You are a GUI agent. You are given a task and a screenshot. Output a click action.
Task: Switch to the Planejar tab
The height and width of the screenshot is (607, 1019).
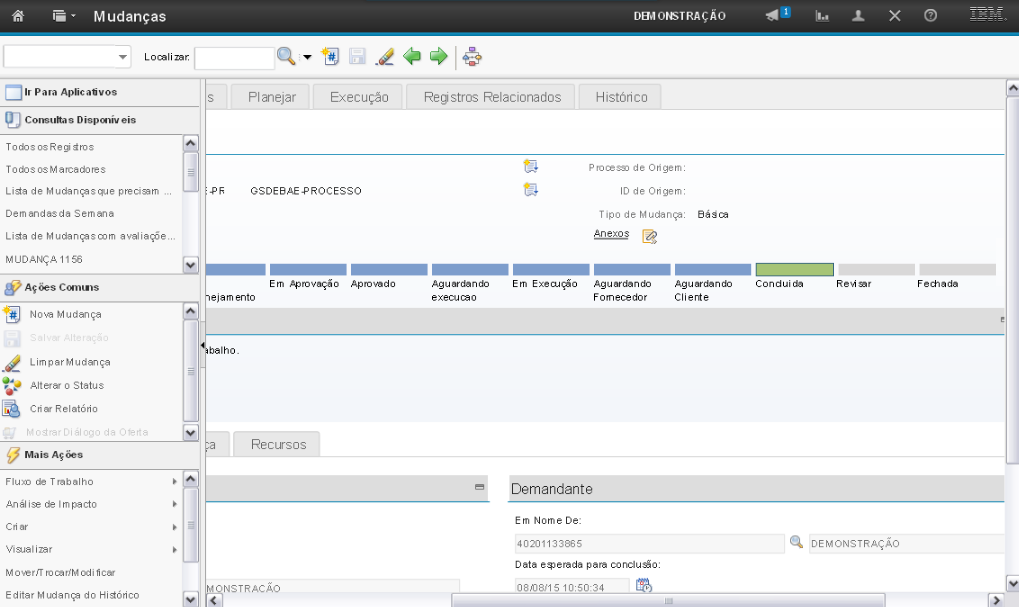(x=270, y=97)
